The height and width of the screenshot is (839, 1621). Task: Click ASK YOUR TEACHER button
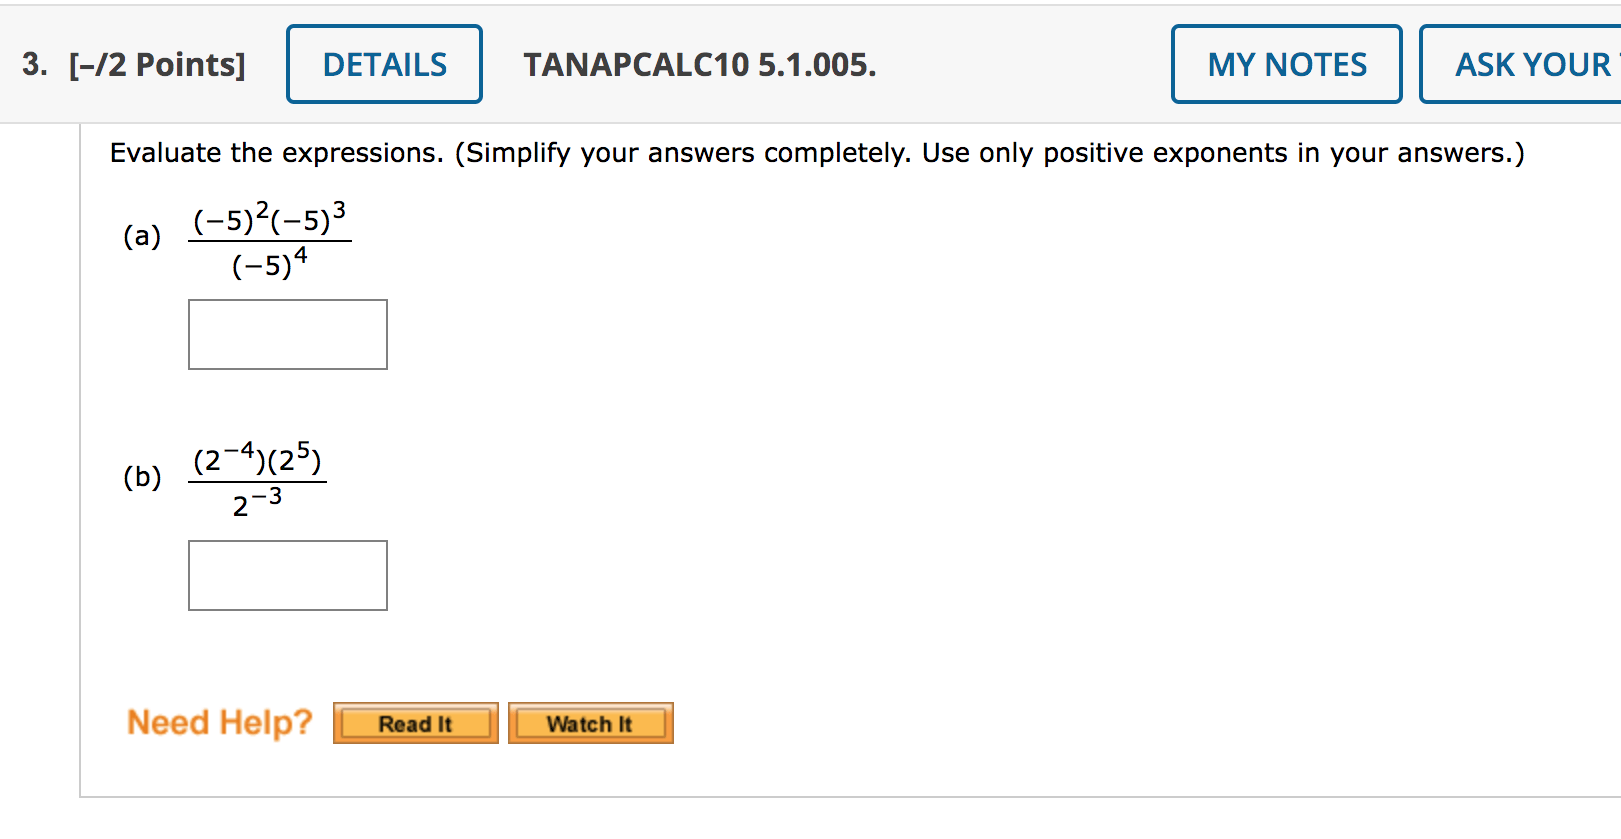pyautogui.click(x=1530, y=63)
